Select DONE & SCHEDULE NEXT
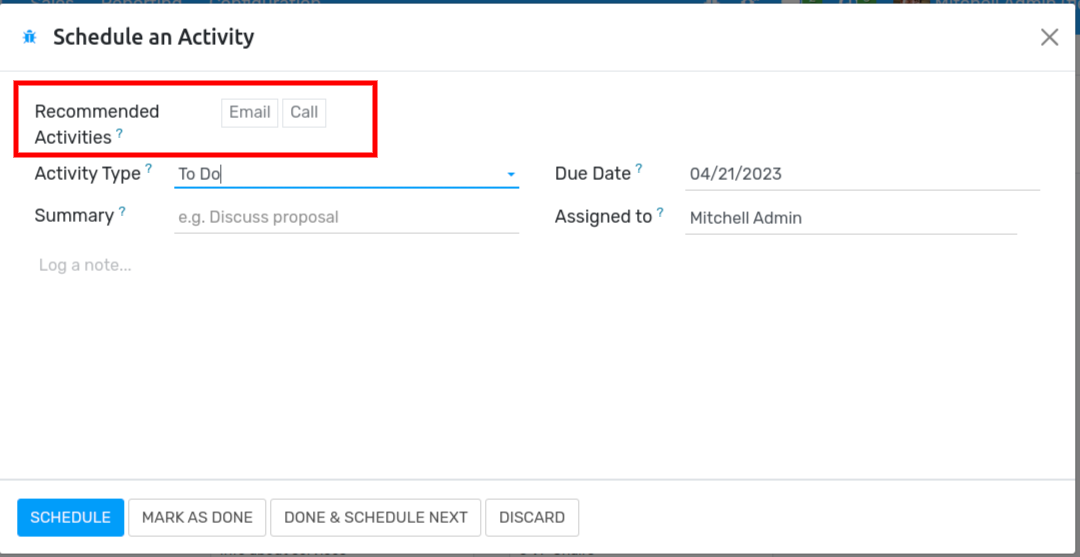The width and height of the screenshot is (1080, 557). tap(376, 518)
